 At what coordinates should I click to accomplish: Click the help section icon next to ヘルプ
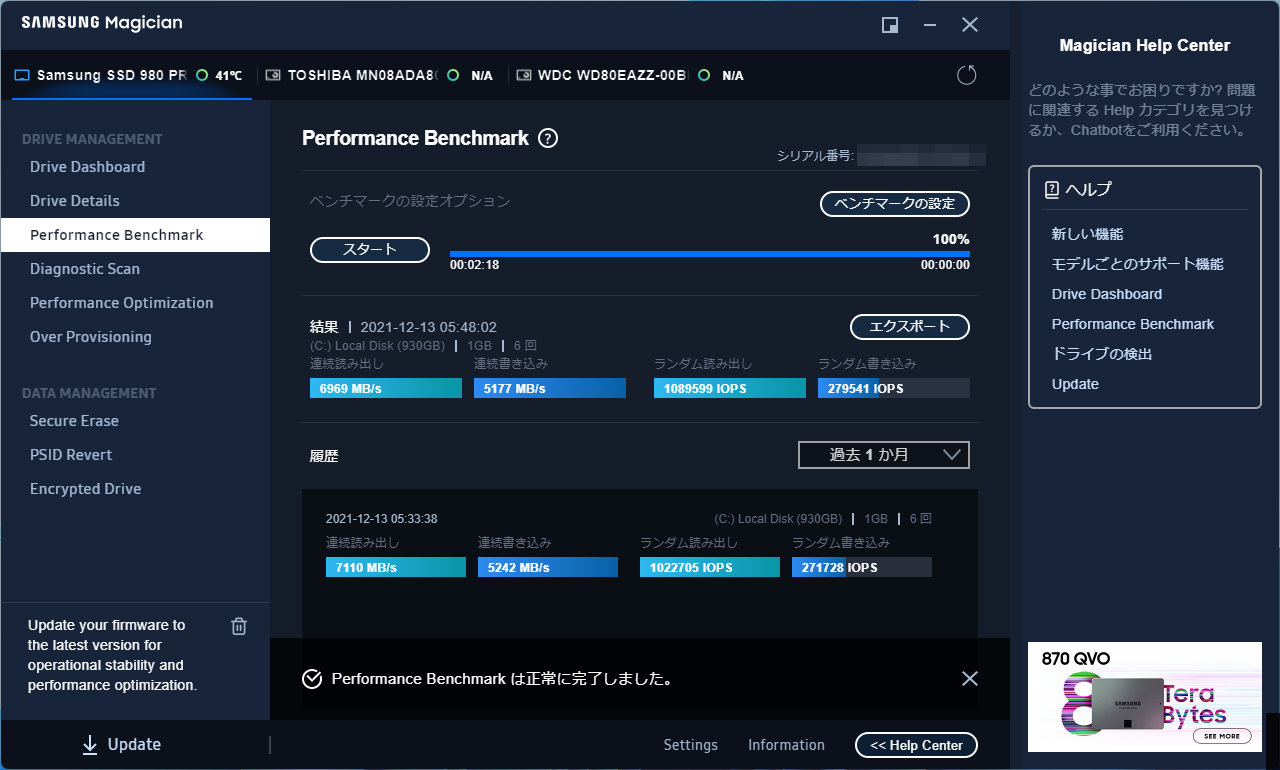pos(1051,189)
